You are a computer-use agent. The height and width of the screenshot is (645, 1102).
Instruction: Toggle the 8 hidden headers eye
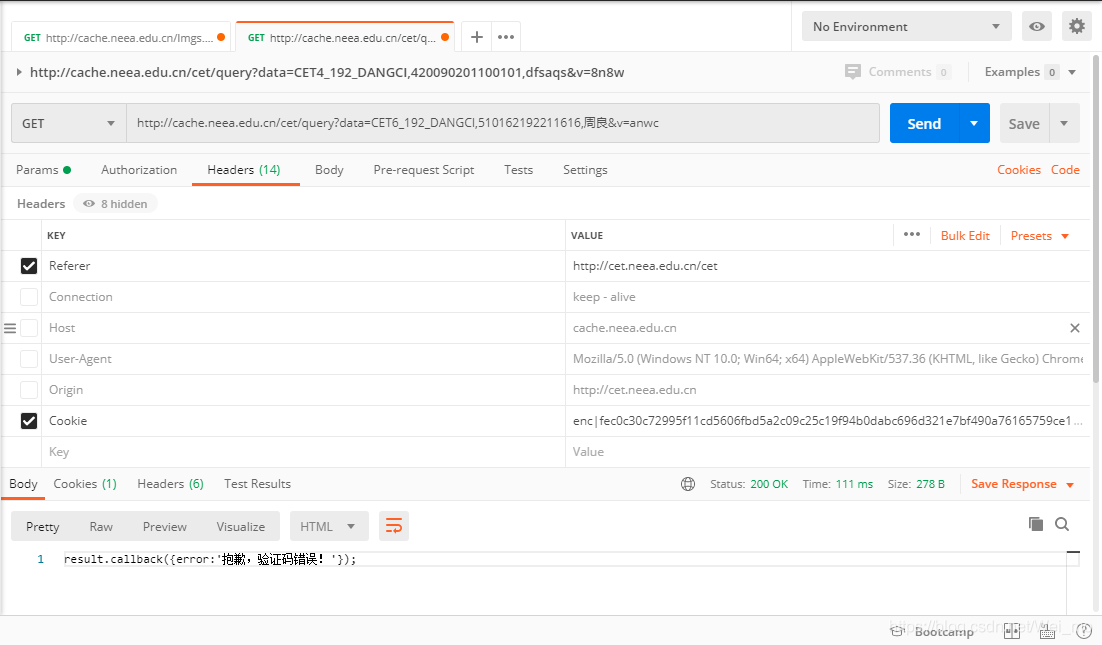point(89,204)
